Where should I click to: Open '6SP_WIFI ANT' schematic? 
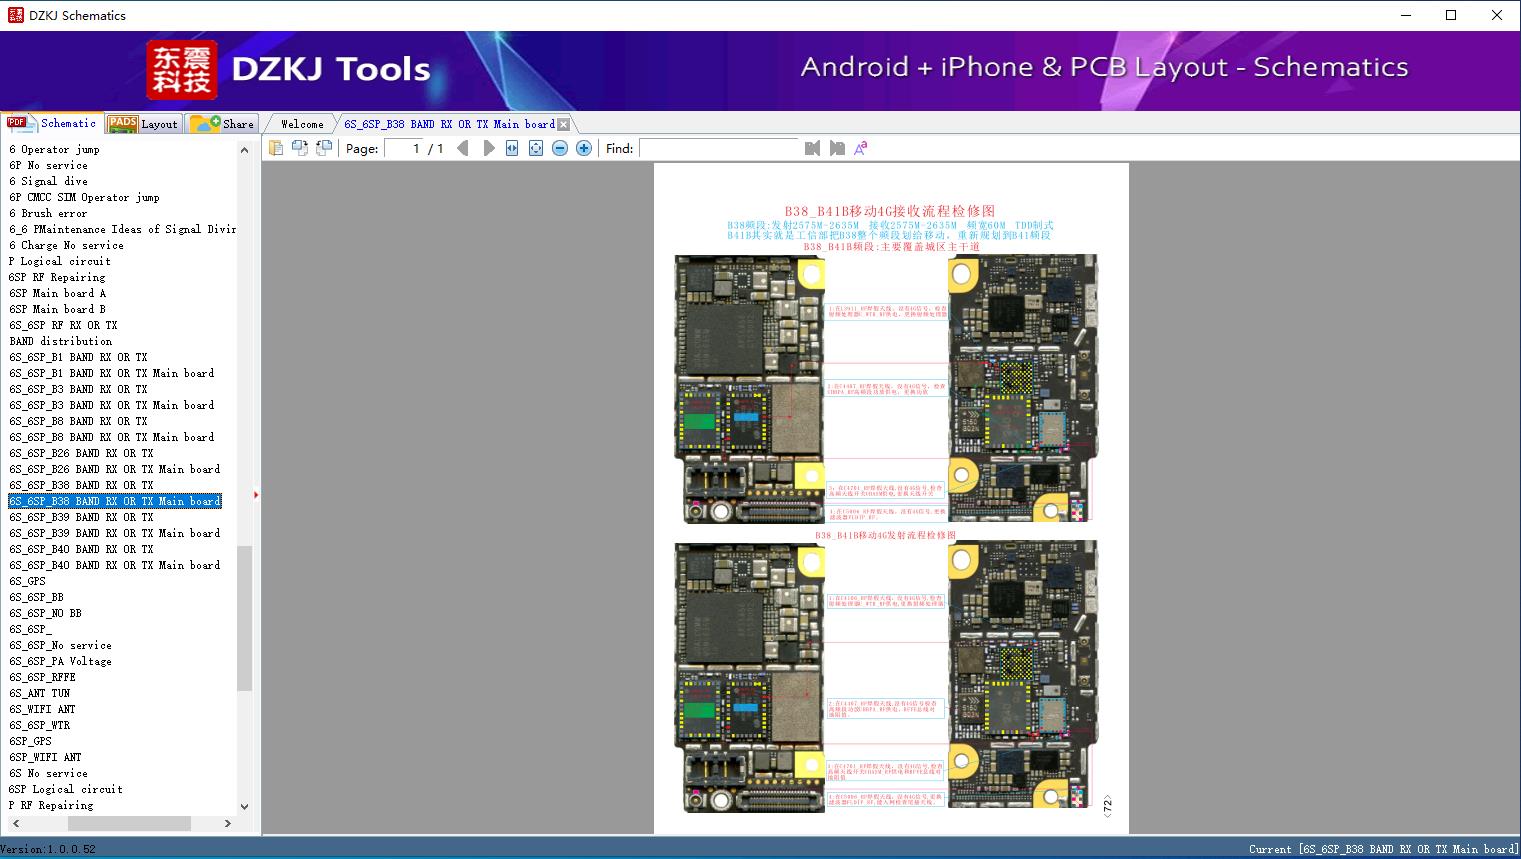click(x=46, y=757)
